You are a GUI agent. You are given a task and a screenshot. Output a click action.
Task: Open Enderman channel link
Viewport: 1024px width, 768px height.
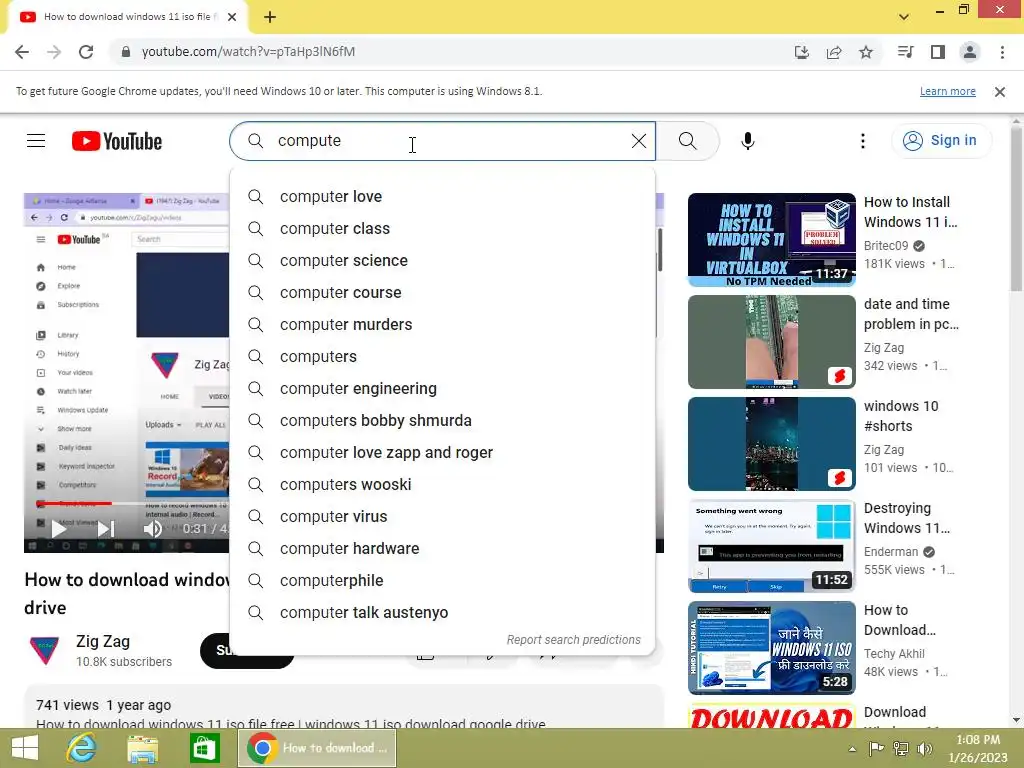pyautogui.click(x=891, y=551)
